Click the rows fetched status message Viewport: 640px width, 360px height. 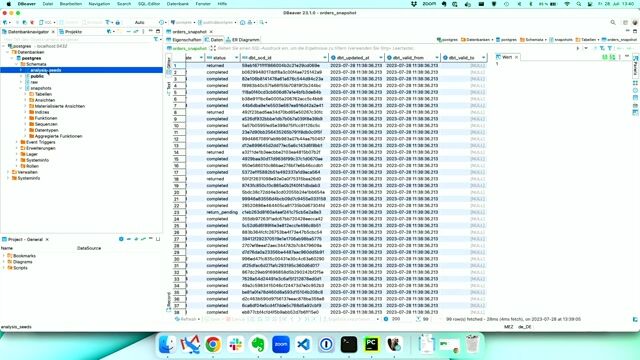(513, 319)
